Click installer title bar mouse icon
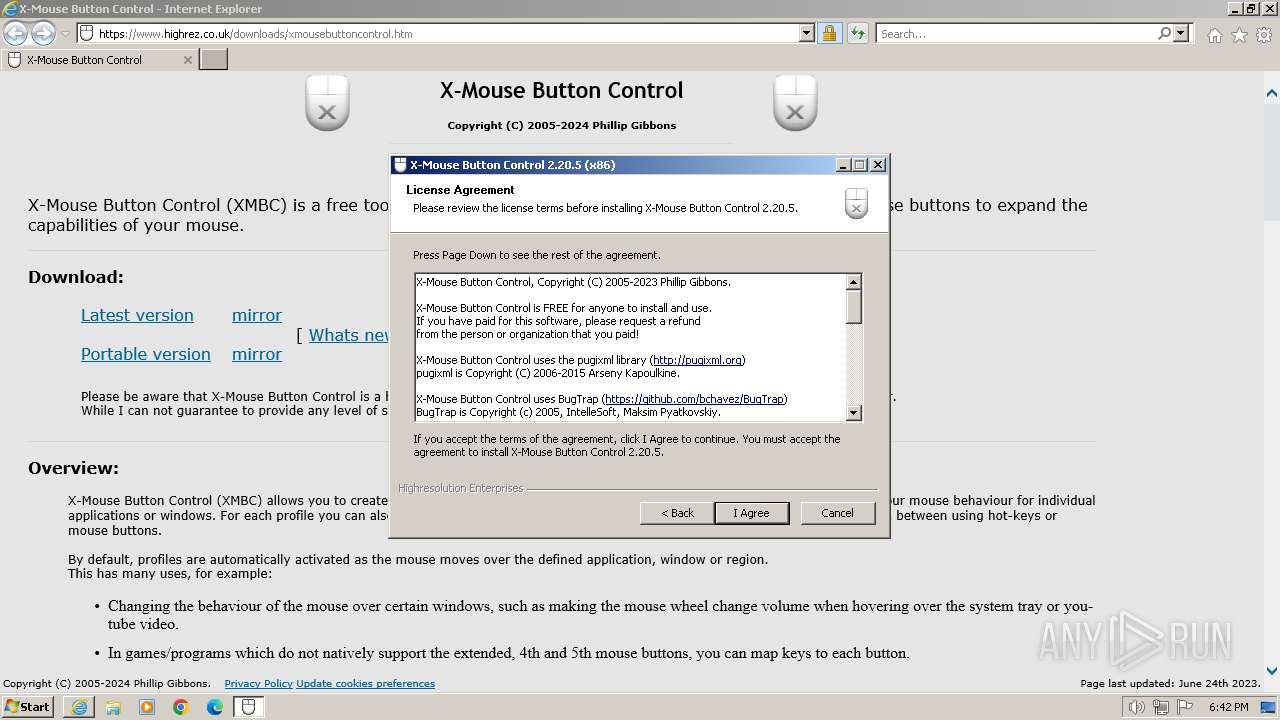Image resolution: width=1280 pixels, height=720 pixels. [400, 165]
